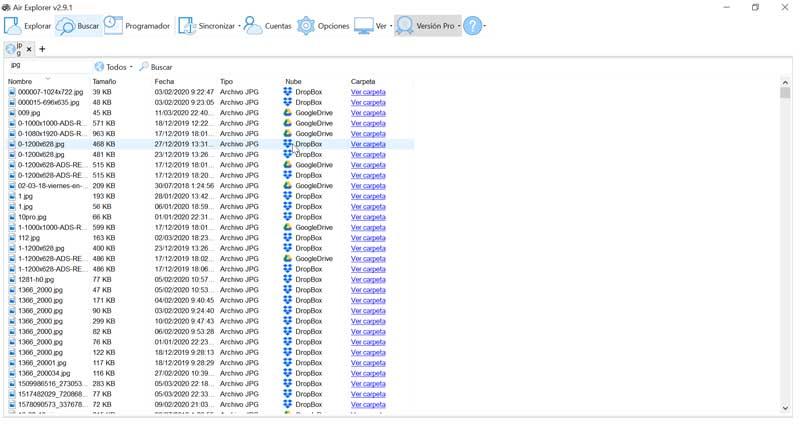Sort by Nube column header
Screen dimensions: 800x425
(x=293, y=82)
